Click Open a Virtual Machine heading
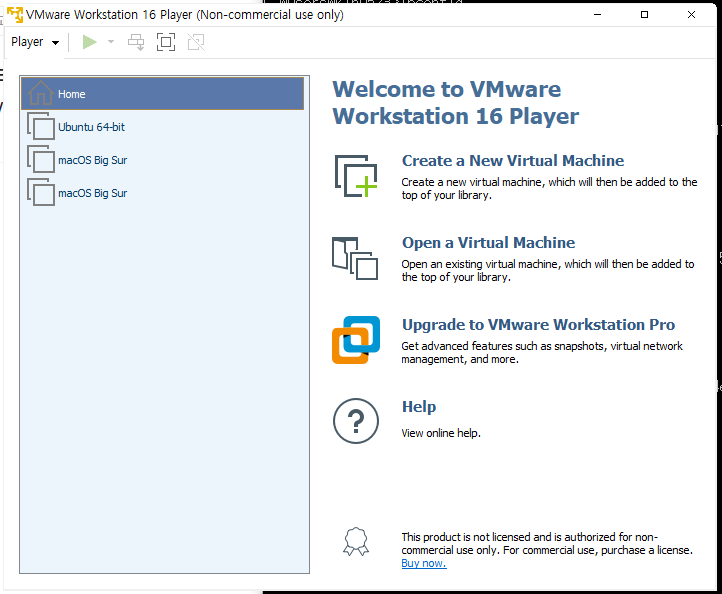The image size is (722, 594). pyautogui.click(x=489, y=243)
